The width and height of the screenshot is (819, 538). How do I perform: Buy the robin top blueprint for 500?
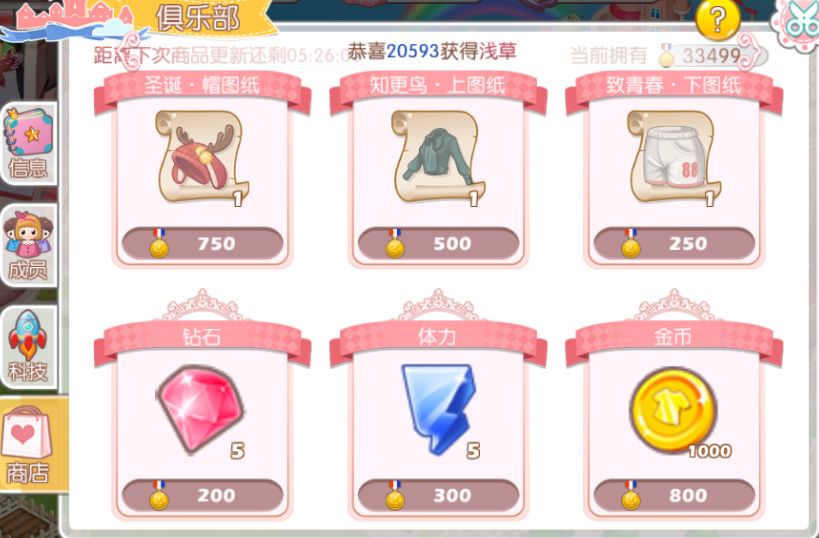click(x=438, y=243)
